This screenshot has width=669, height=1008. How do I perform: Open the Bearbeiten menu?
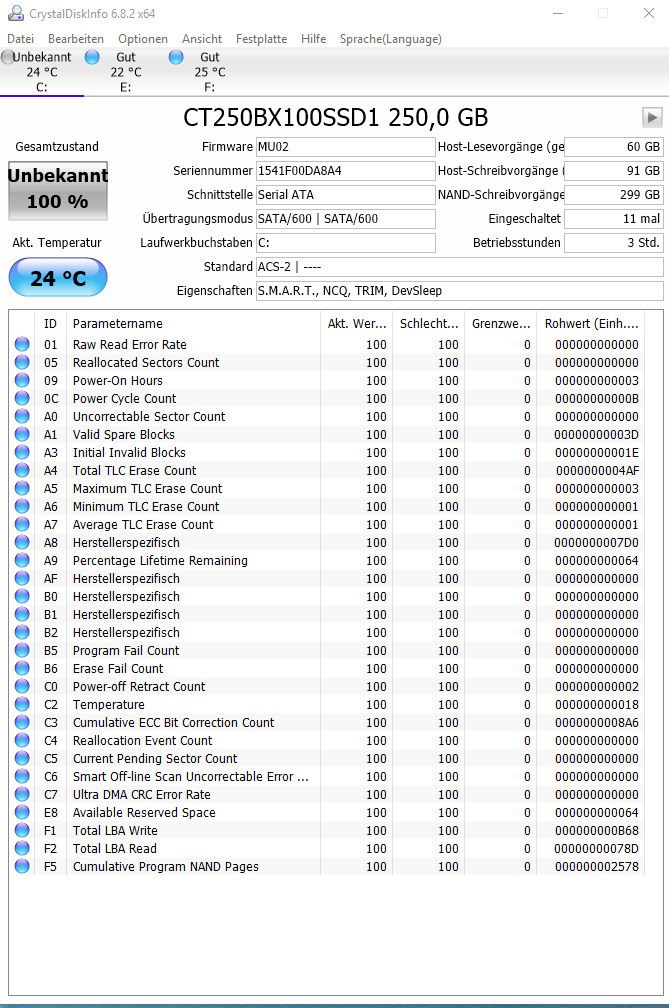click(x=76, y=39)
